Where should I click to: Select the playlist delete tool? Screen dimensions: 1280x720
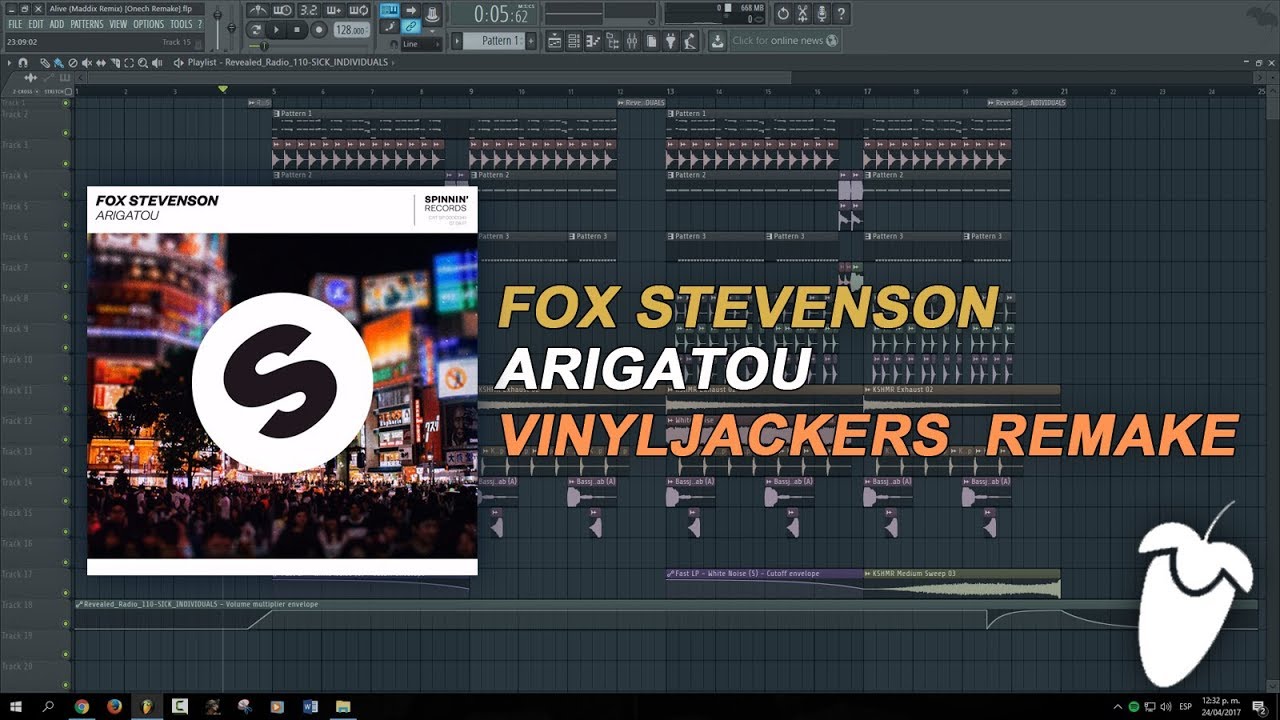pyautogui.click(x=73, y=63)
